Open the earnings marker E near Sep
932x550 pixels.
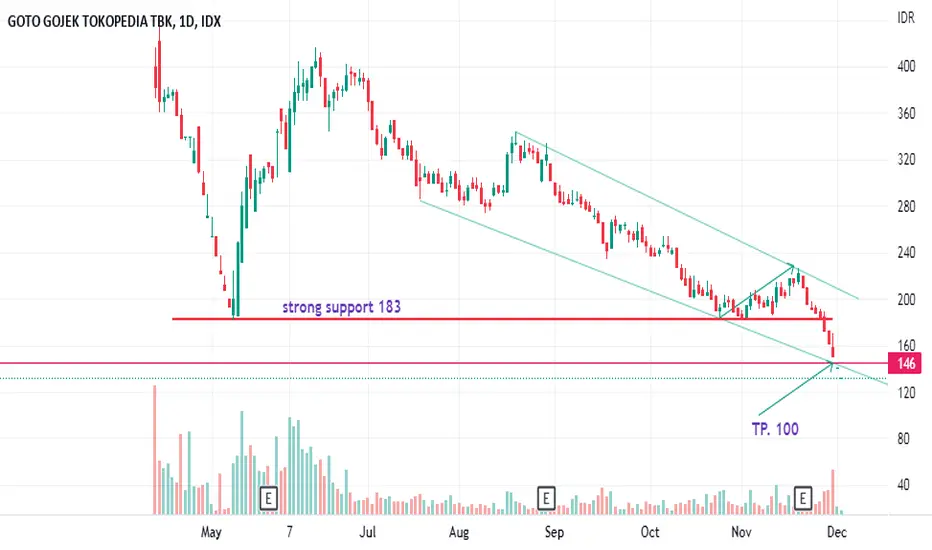pos(546,498)
